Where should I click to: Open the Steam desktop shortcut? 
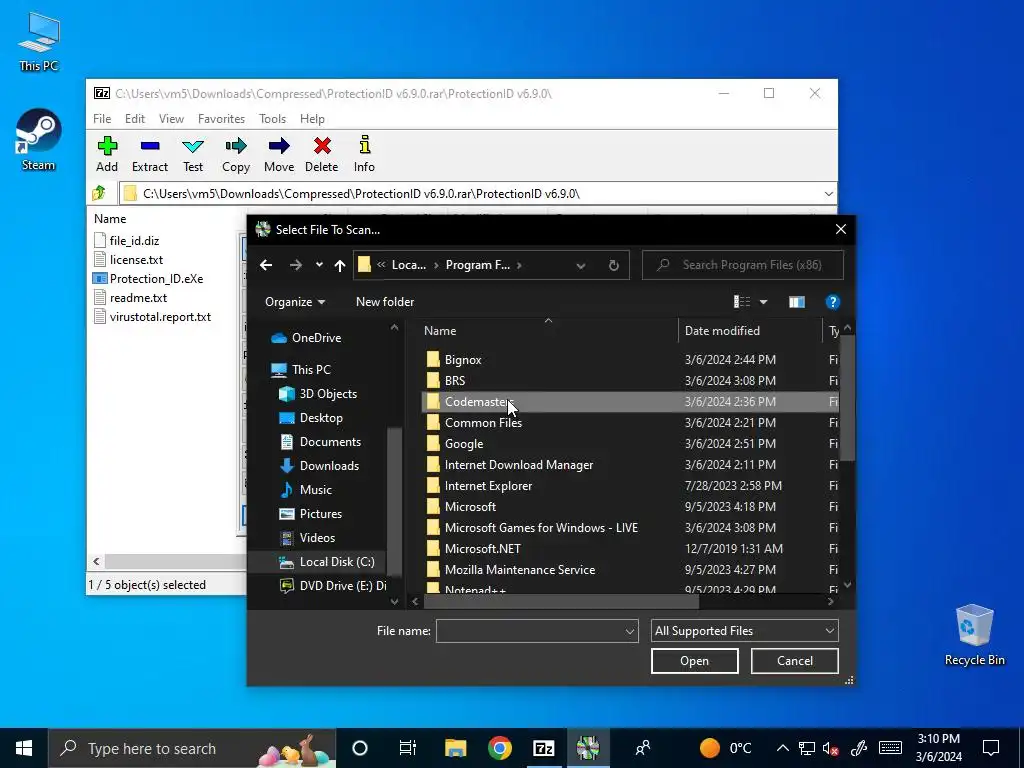pos(39,140)
